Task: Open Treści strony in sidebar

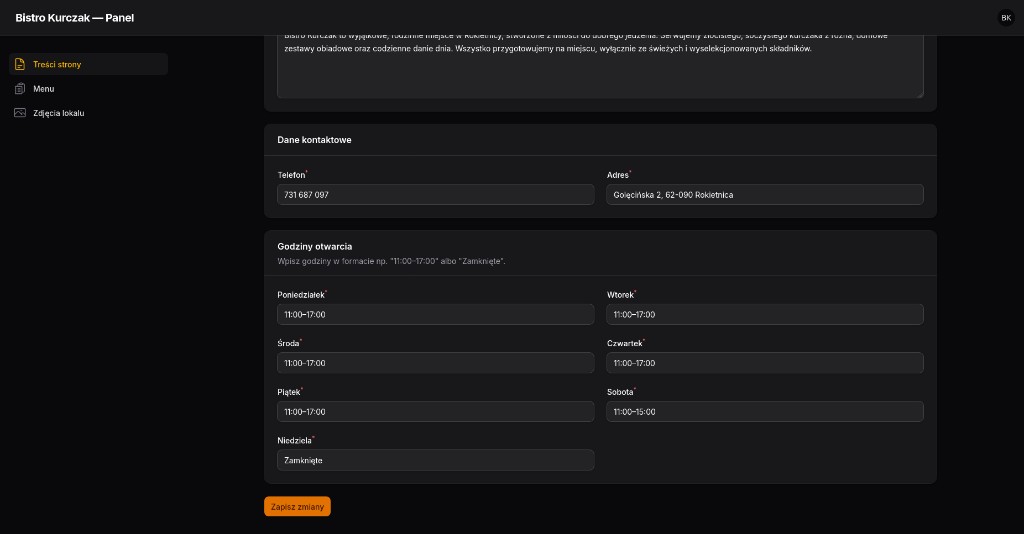Action: coord(89,64)
